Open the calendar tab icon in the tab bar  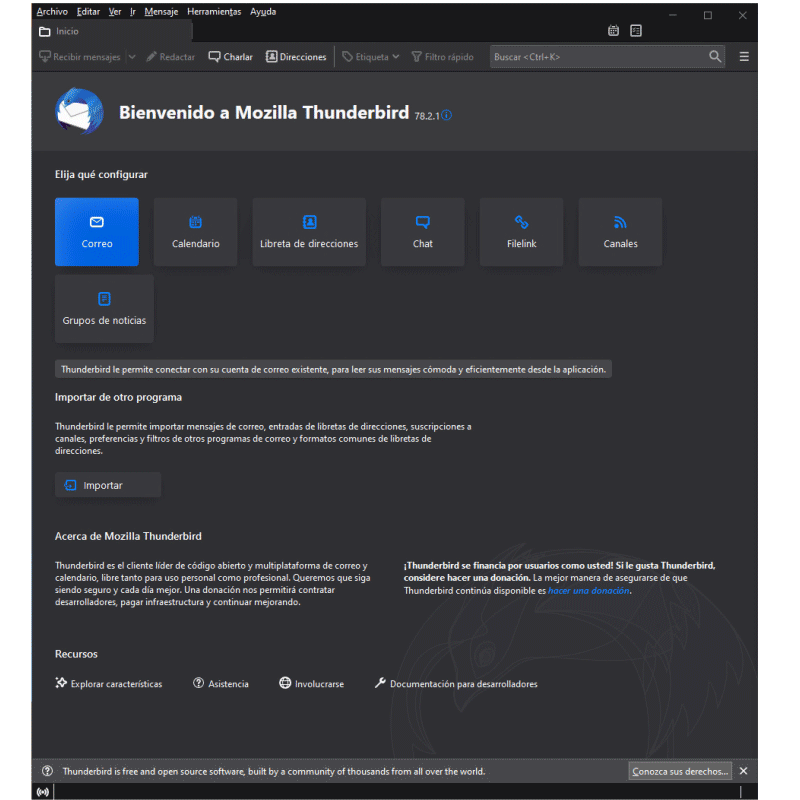tap(613, 31)
